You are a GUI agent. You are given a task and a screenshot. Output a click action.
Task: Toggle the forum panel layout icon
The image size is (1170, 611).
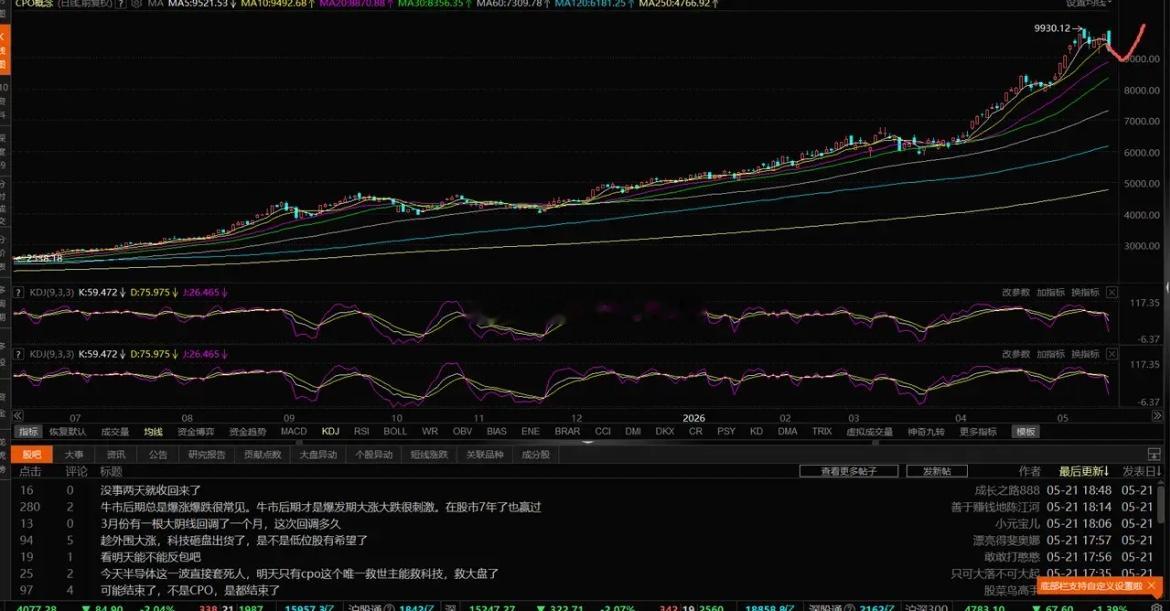1154,454
